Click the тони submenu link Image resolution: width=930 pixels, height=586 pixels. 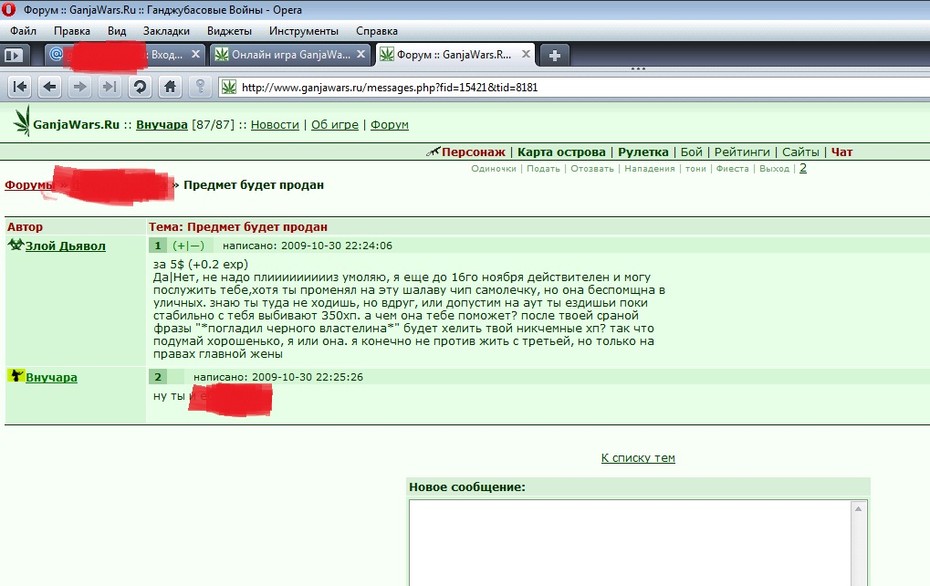coord(696,168)
